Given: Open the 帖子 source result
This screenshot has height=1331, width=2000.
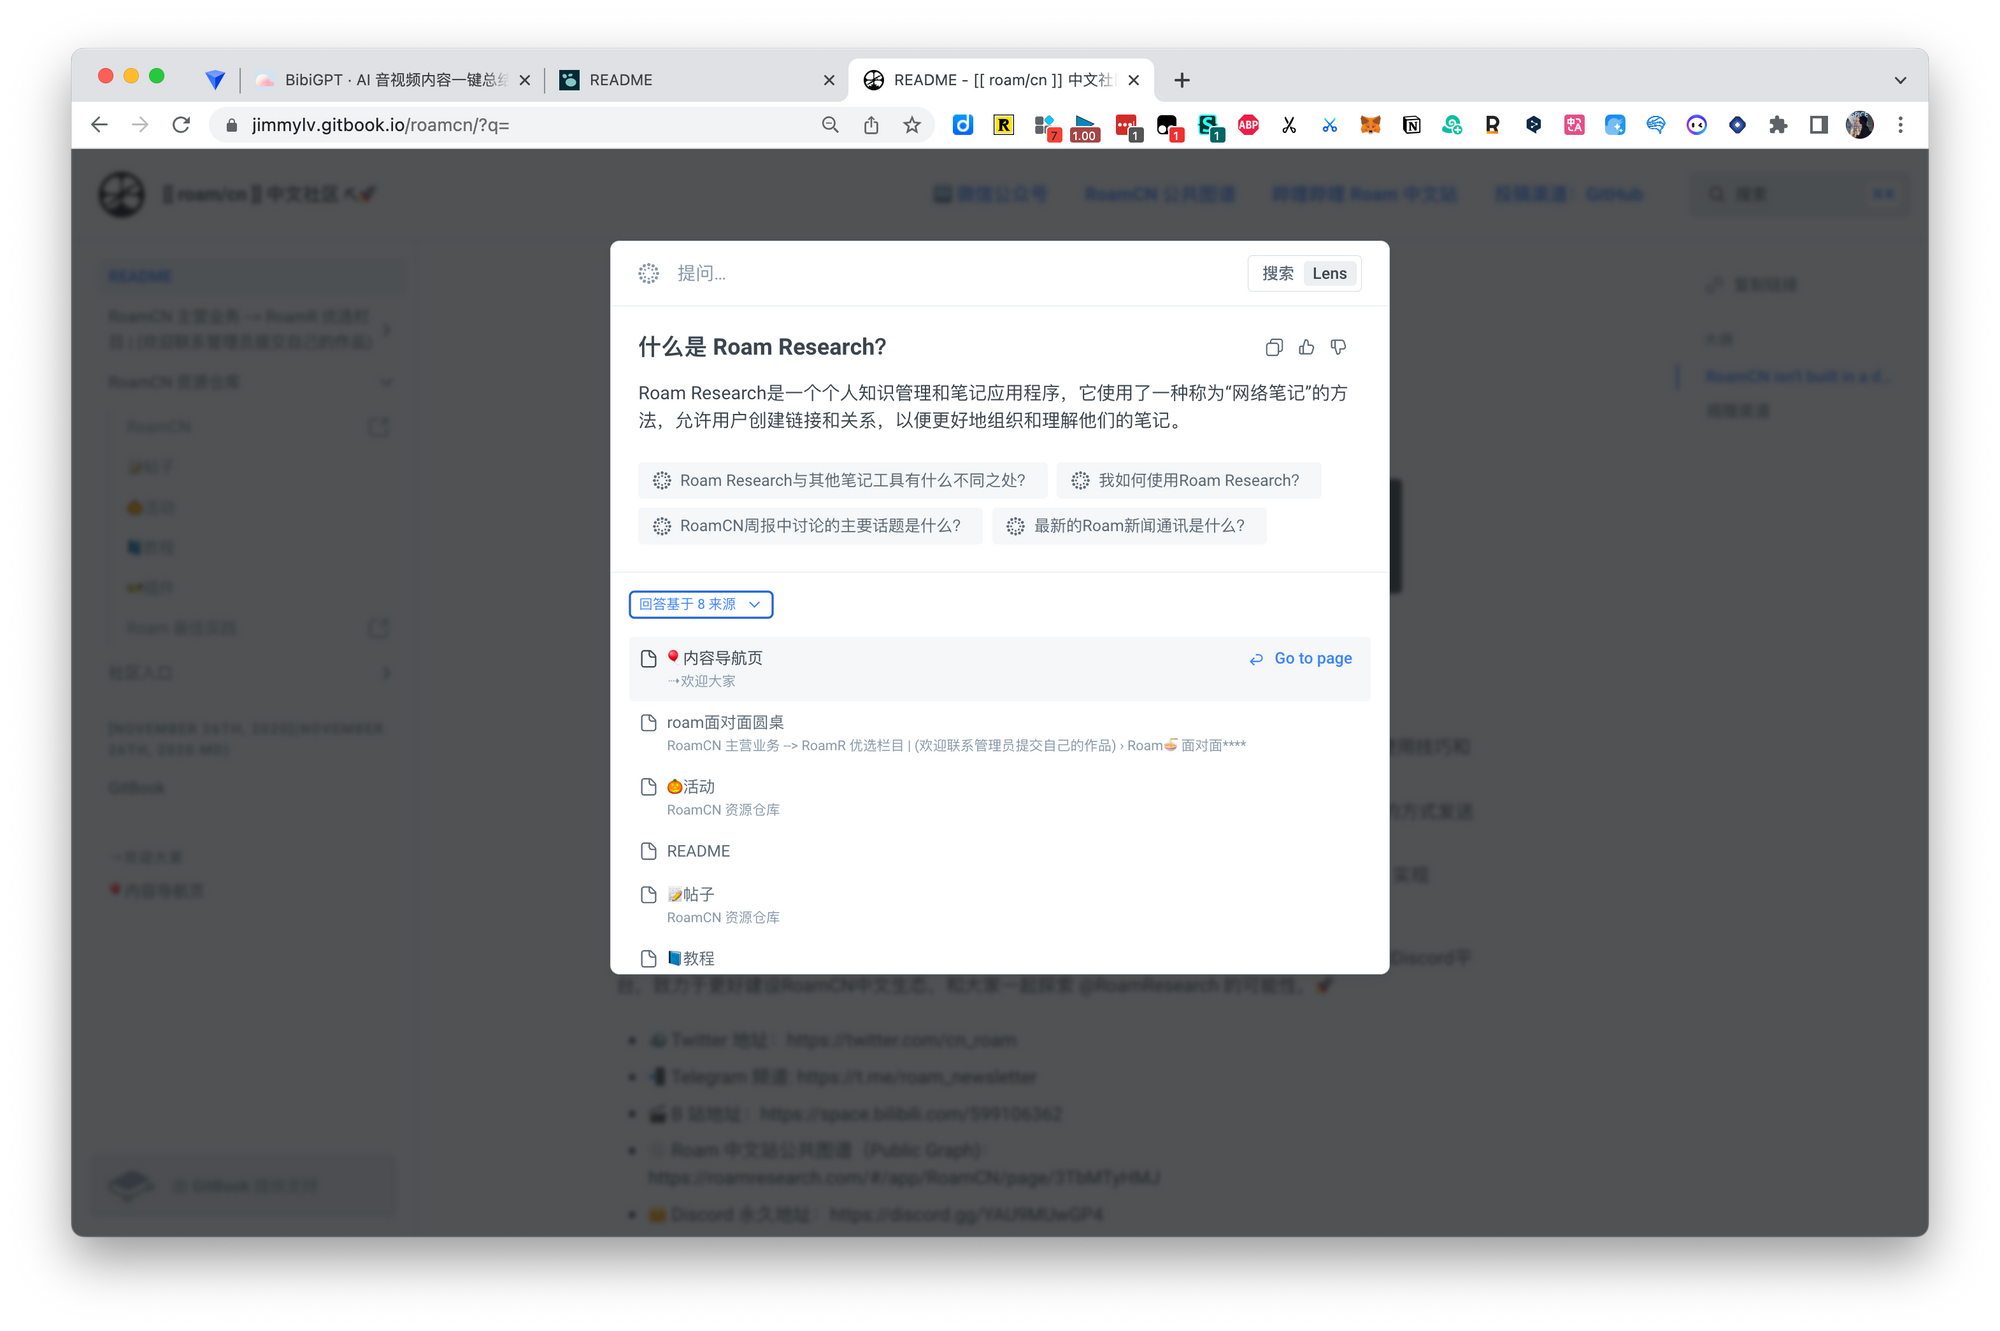Looking at the screenshot, I should tap(999, 905).
